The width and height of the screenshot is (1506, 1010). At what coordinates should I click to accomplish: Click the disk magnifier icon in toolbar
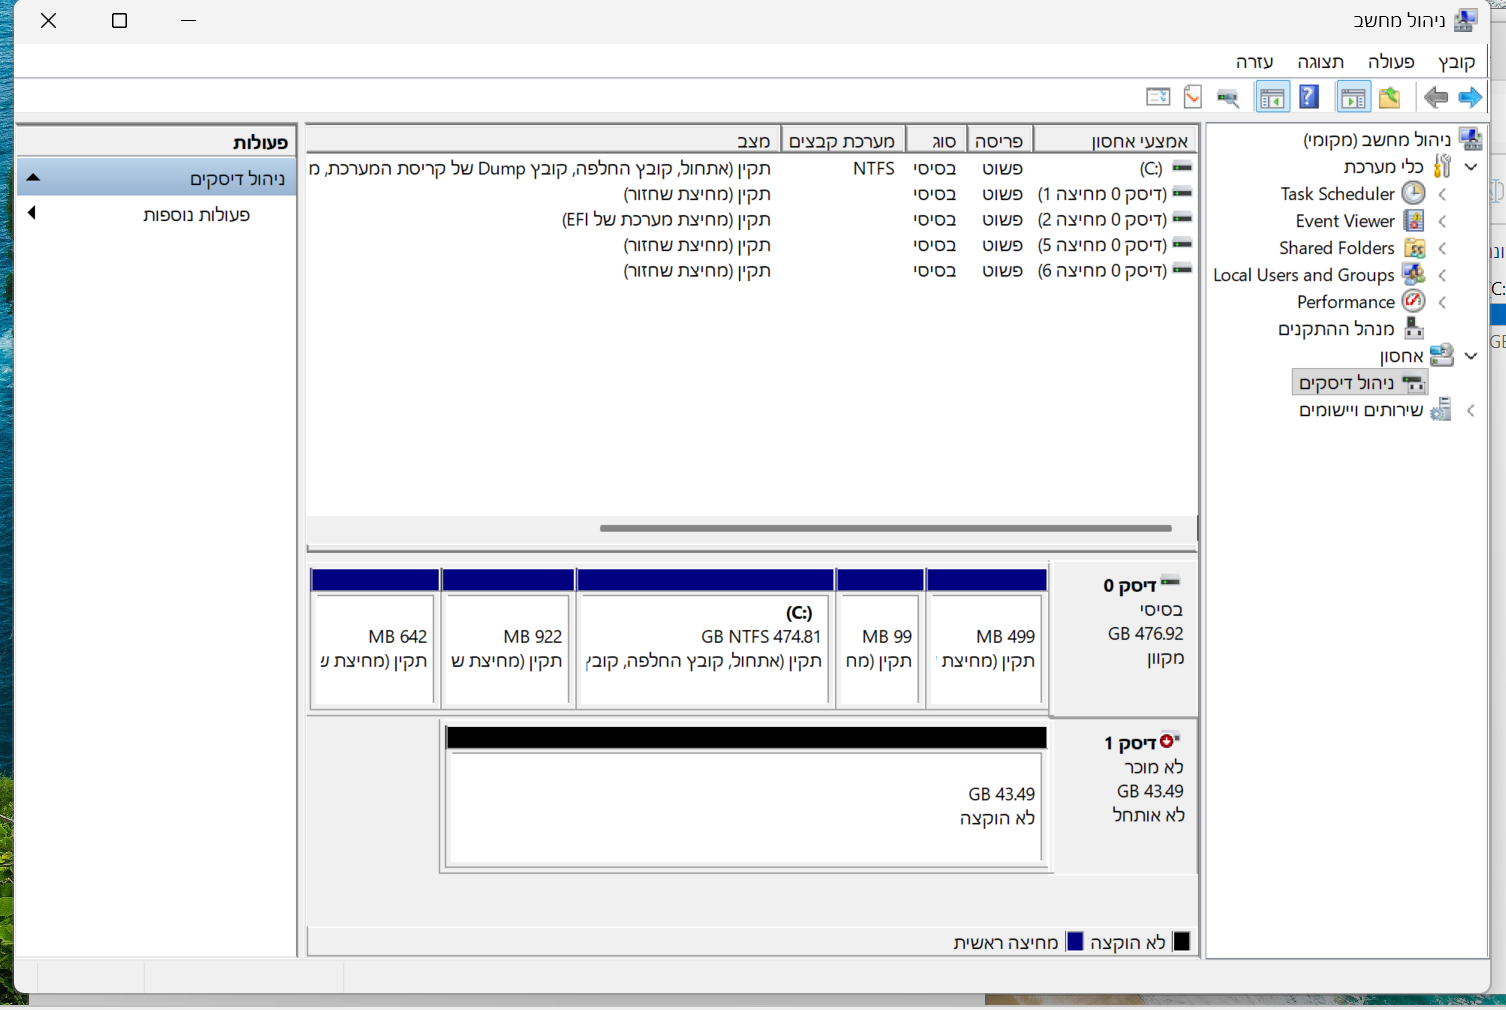(x=1228, y=97)
